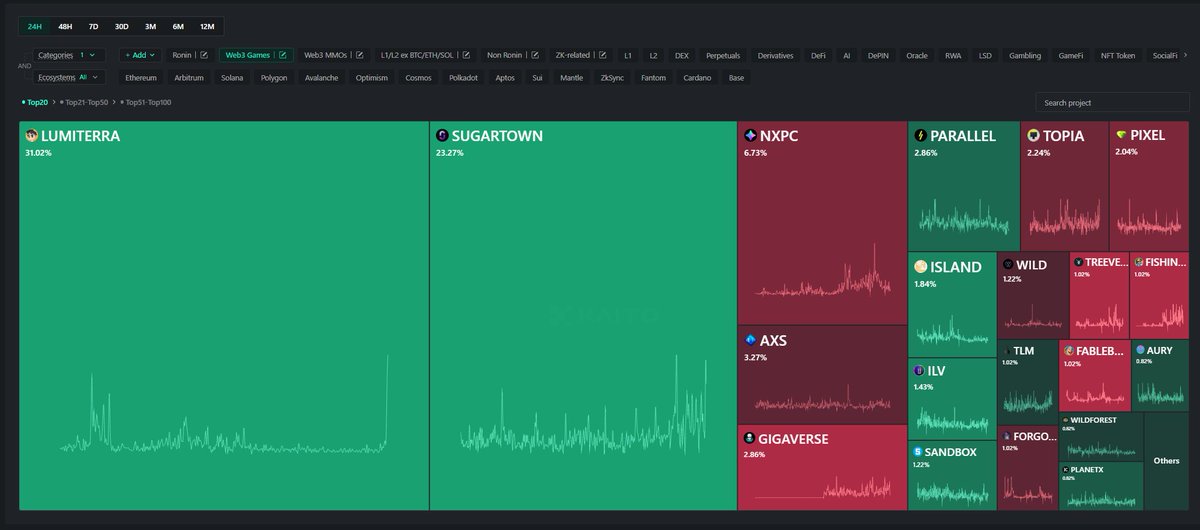1200x530 pixels.
Task: Open the LUMITERRA 31.02% treemap tile chart
Action: (224, 316)
